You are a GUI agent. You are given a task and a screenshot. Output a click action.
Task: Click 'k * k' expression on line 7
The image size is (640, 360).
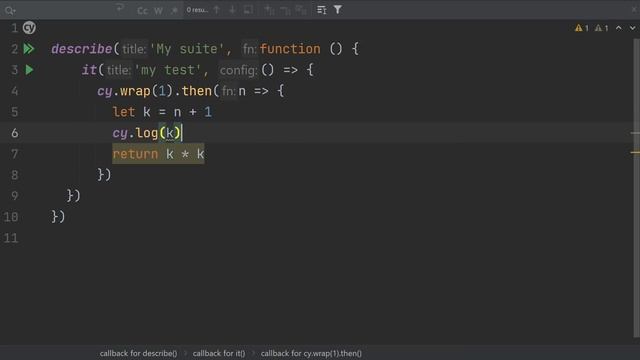(x=185, y=154)
